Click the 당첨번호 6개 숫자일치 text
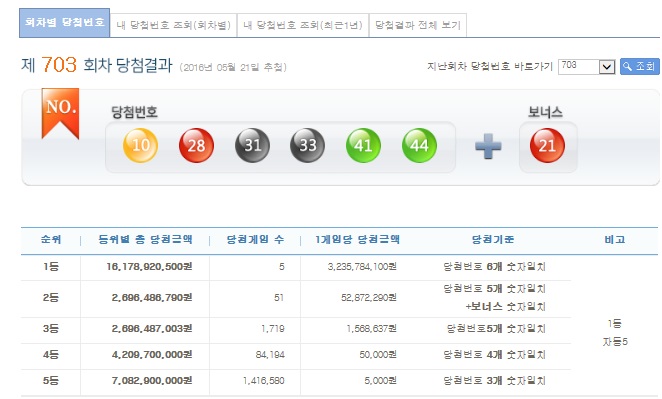The height and width of the screenshot is (399, 662). [x=494, y=267]
